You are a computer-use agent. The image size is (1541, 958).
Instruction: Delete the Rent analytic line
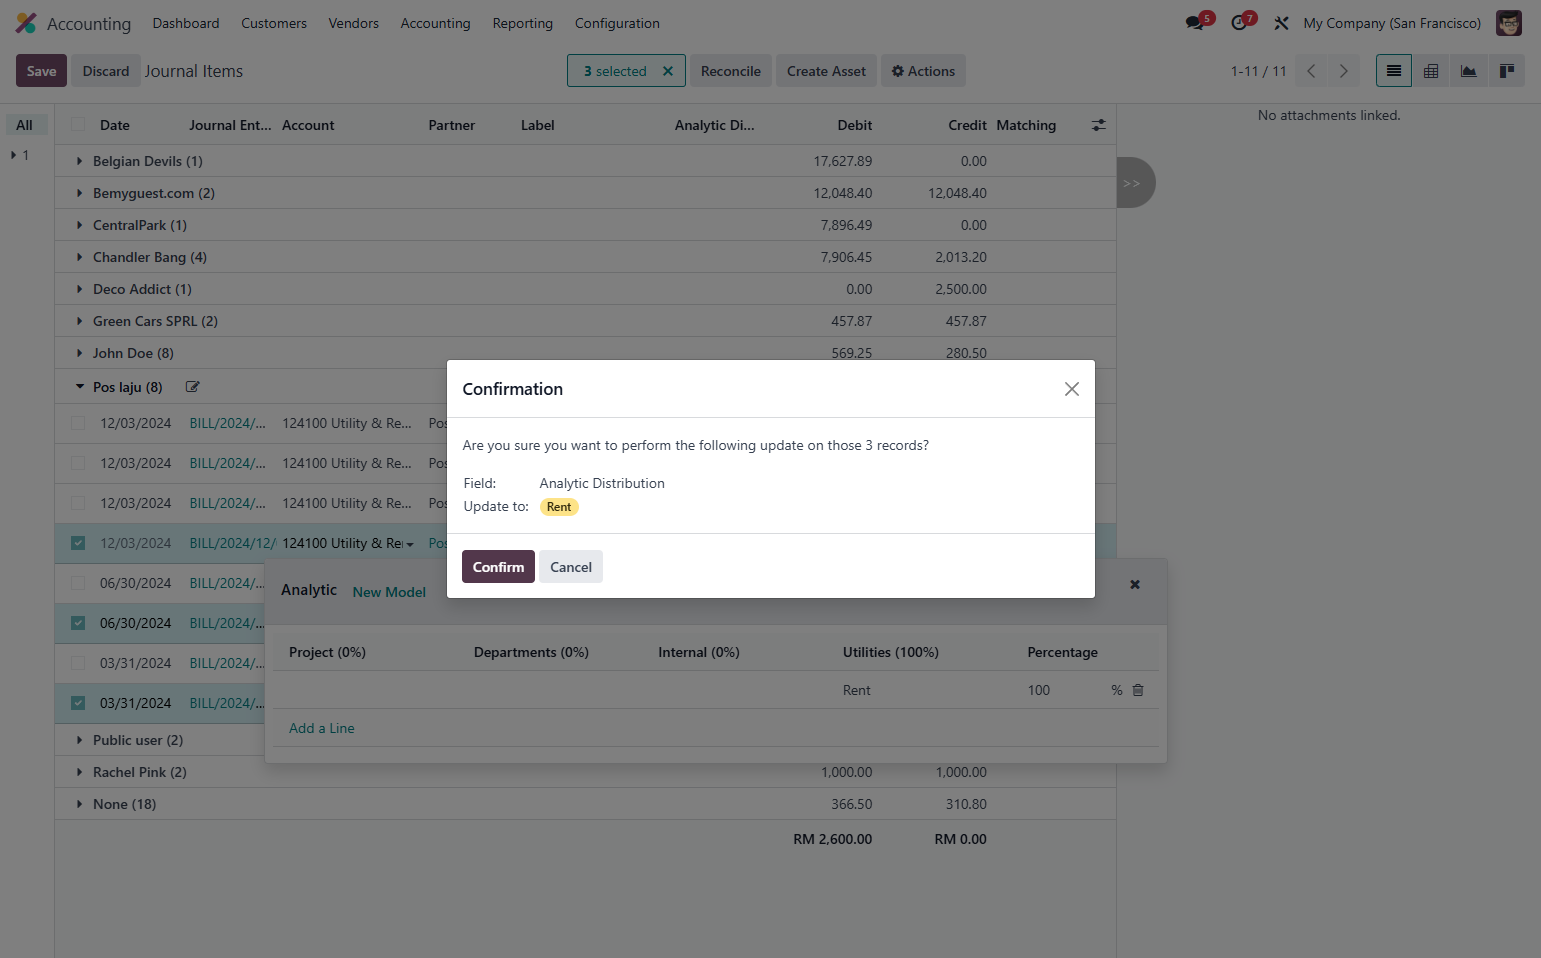[x=1138, y=690]
